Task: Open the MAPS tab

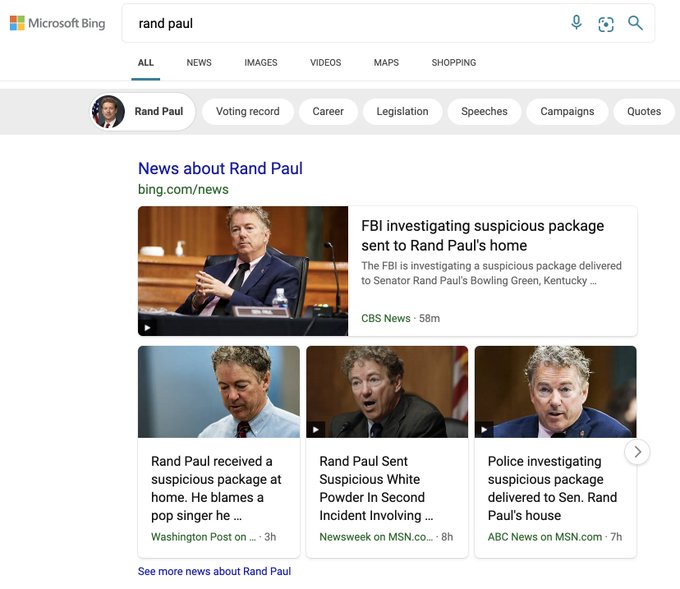Action: point(386,62)
